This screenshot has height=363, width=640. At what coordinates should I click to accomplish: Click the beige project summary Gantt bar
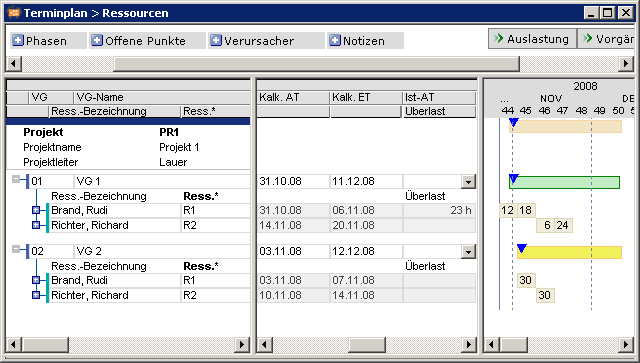click(x=566, y=126)
